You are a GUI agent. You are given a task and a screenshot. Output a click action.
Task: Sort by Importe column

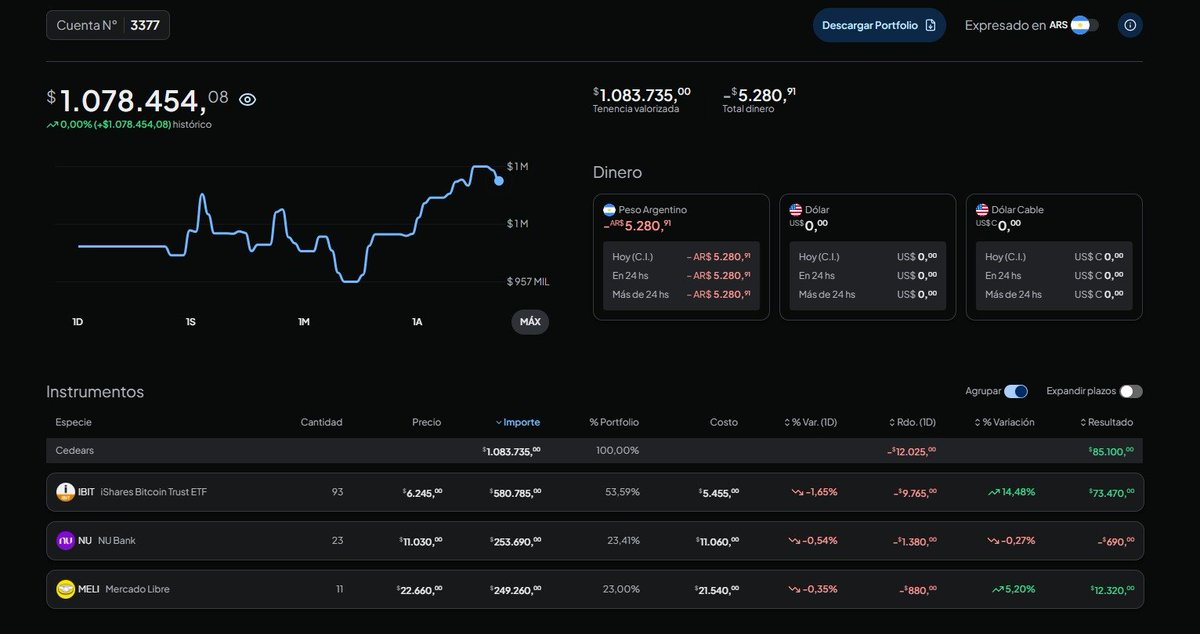coord(518,422)
